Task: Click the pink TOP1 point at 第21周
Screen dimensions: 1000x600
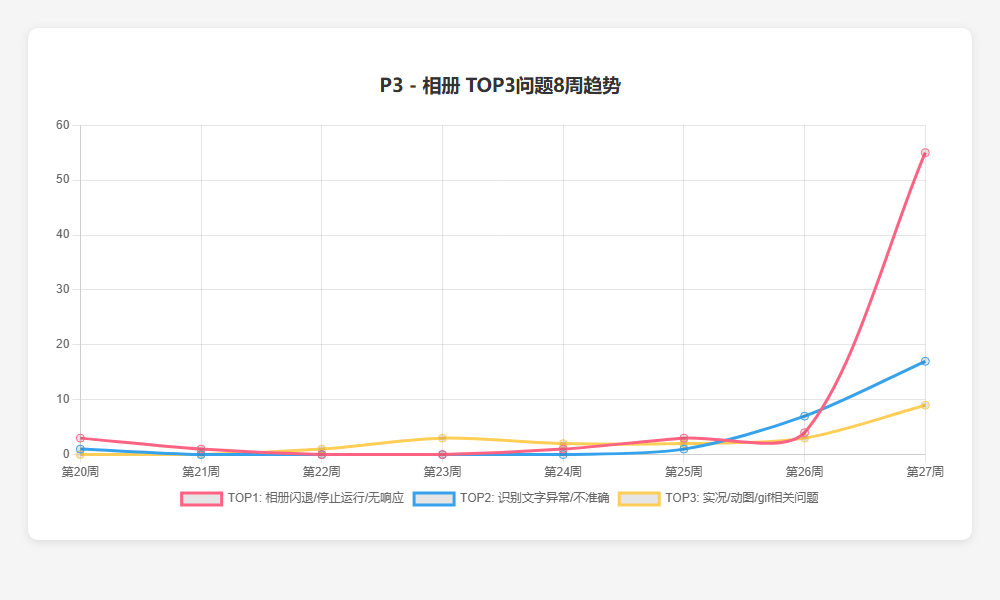Action: click(201, 449)
